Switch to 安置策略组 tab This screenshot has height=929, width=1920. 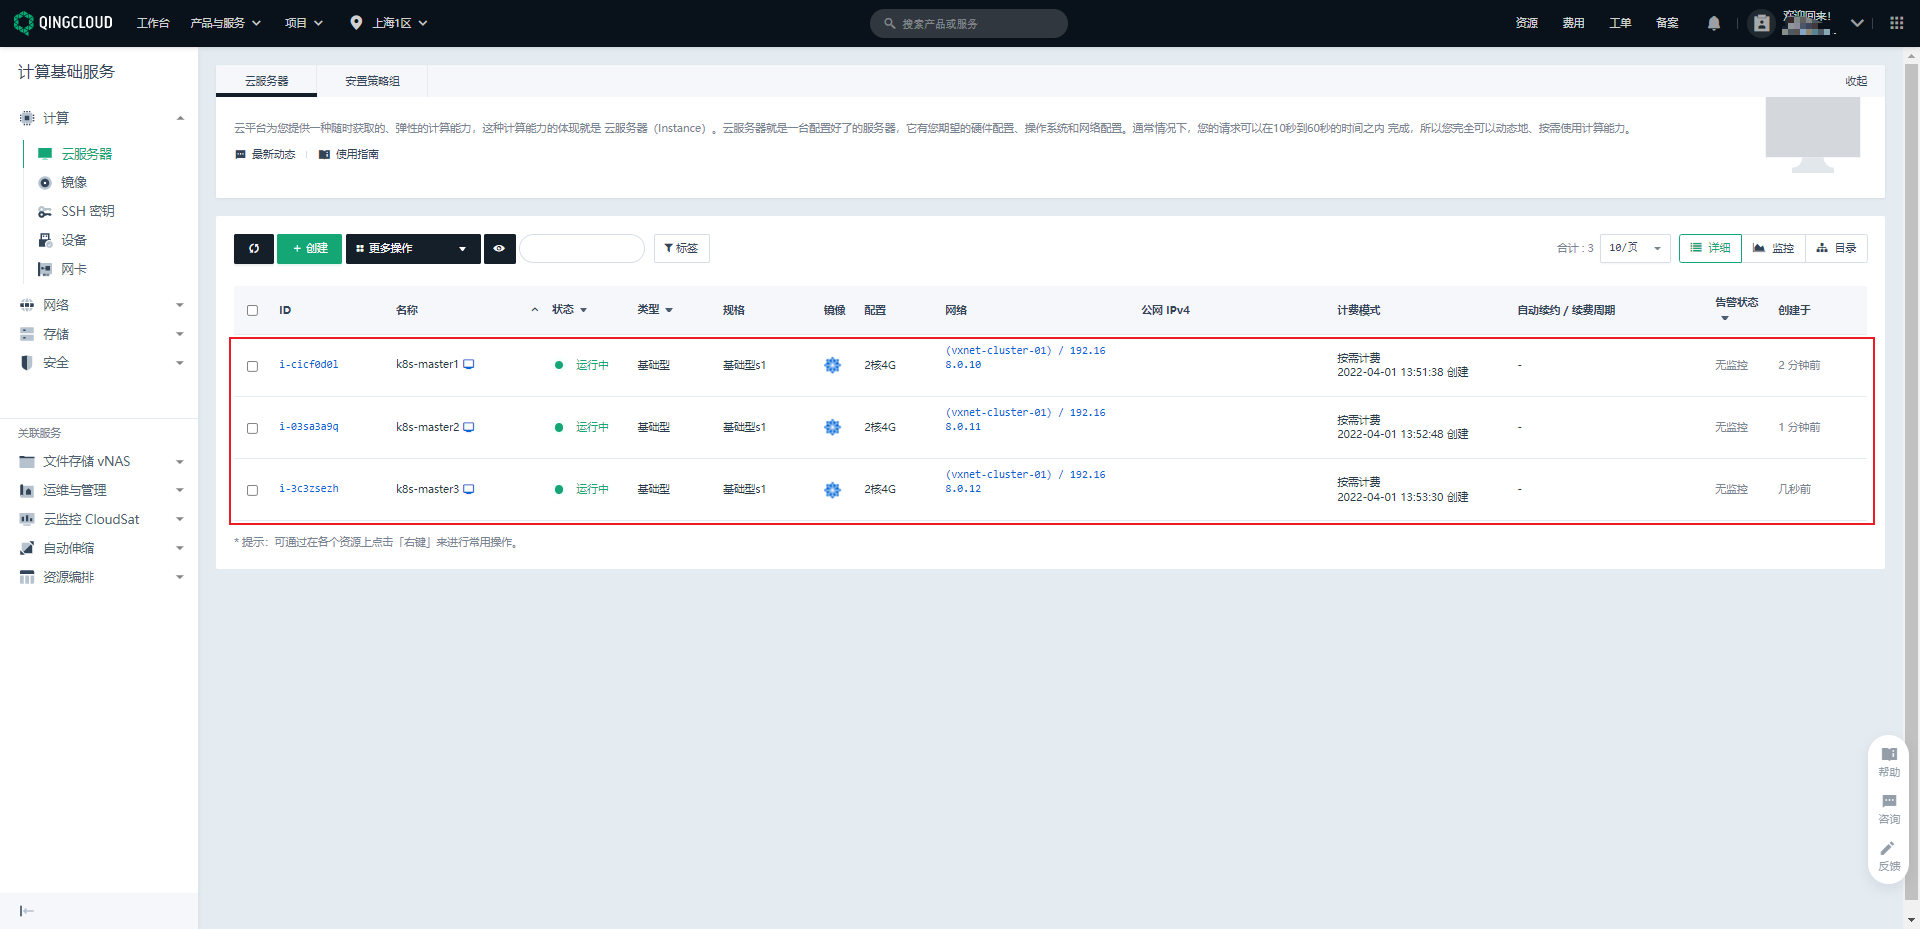tap(372, 82)
